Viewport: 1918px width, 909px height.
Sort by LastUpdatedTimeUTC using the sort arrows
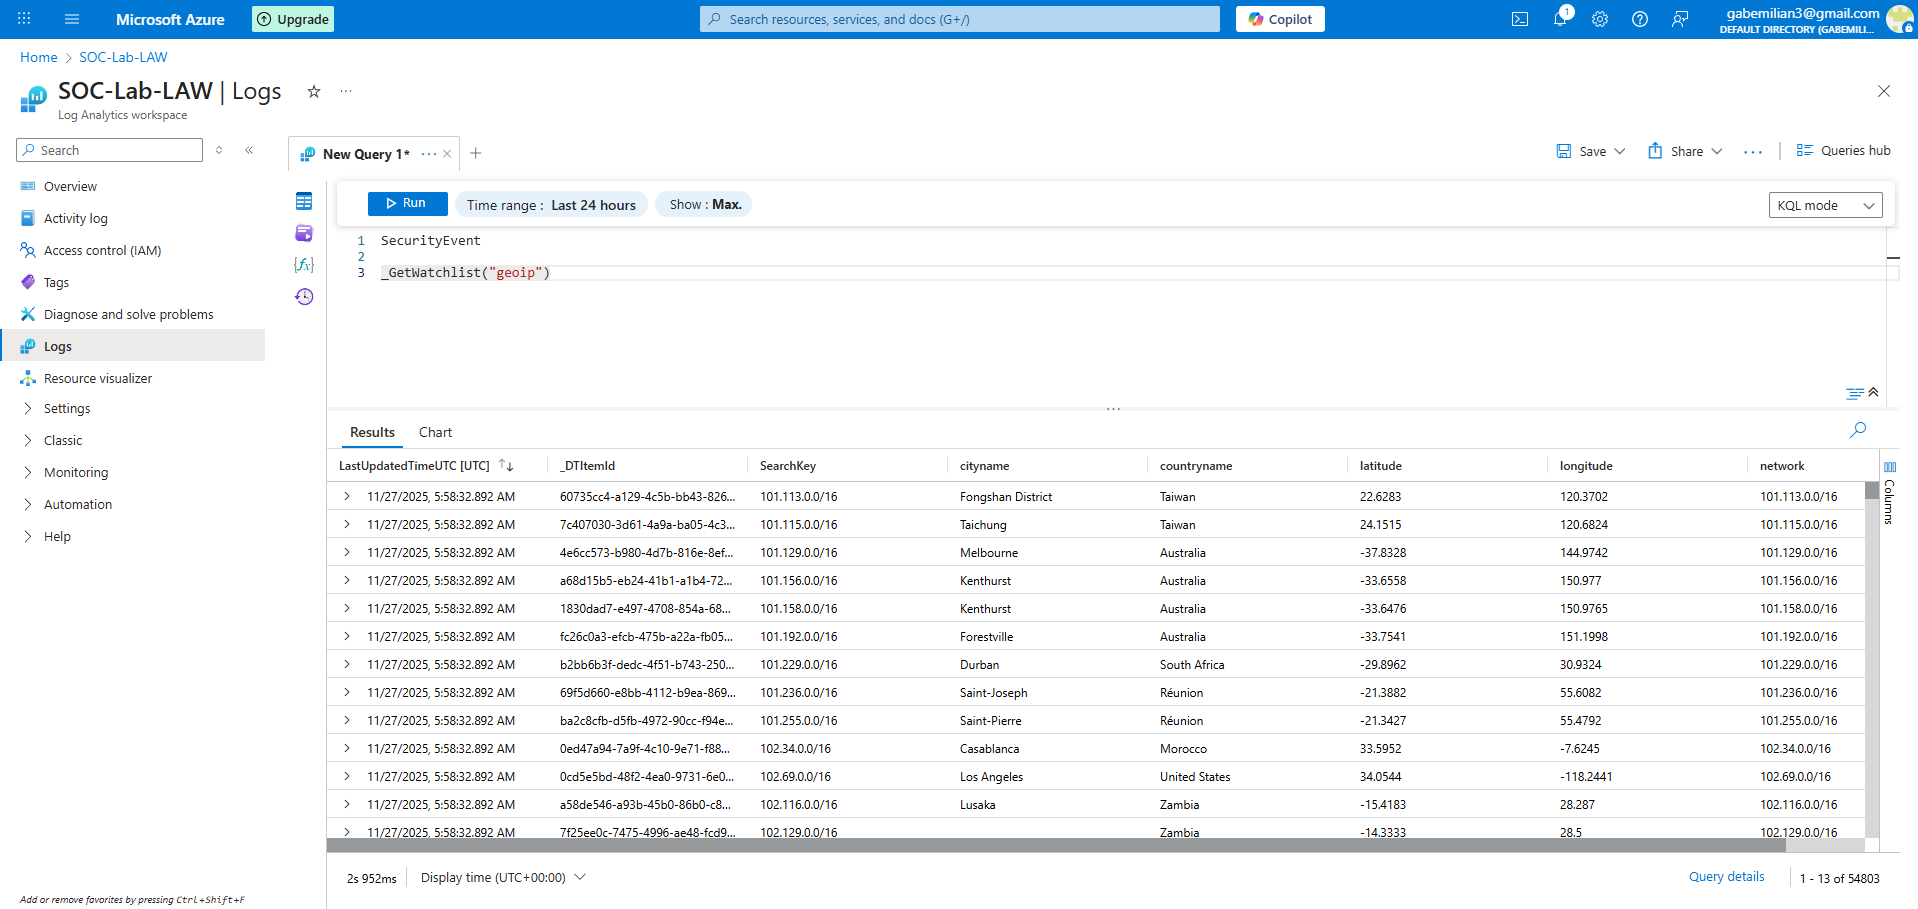(x=506, y=466)
